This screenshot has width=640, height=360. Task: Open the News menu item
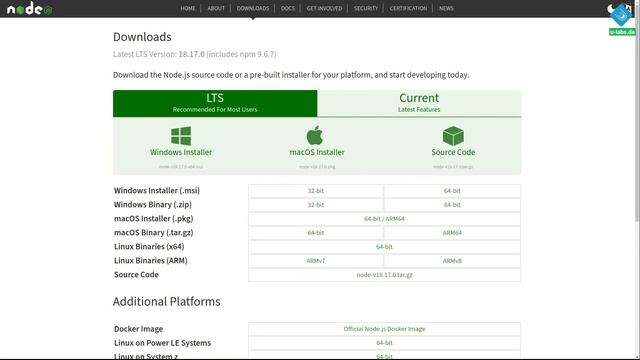[446, 8]
